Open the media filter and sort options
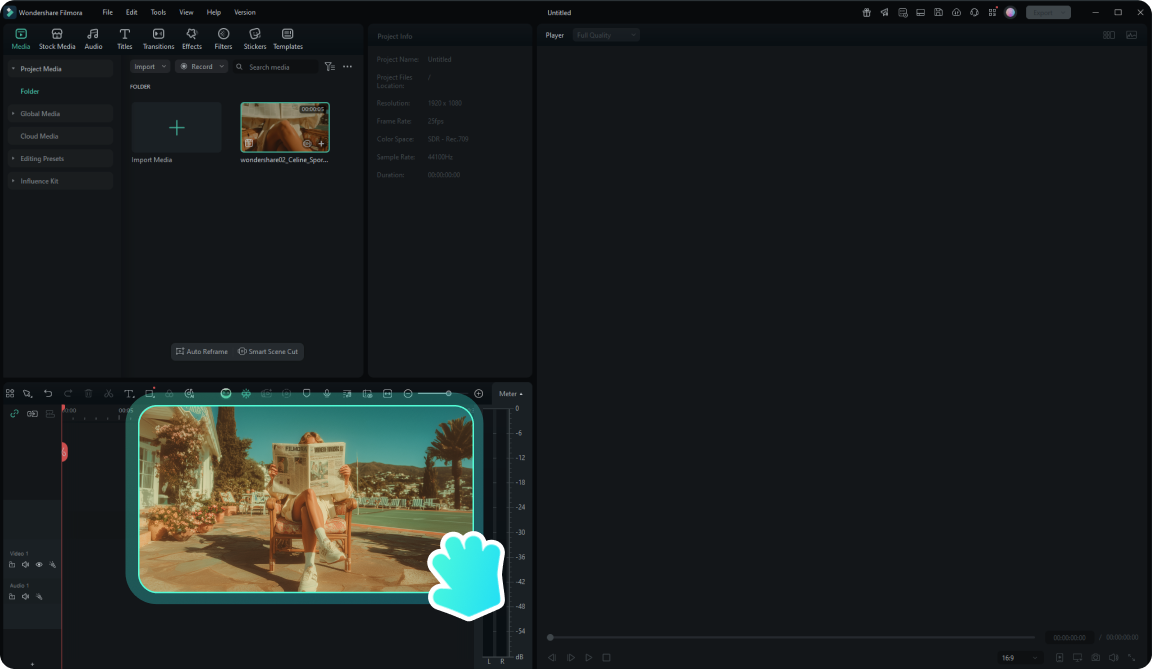 [330, 67]
